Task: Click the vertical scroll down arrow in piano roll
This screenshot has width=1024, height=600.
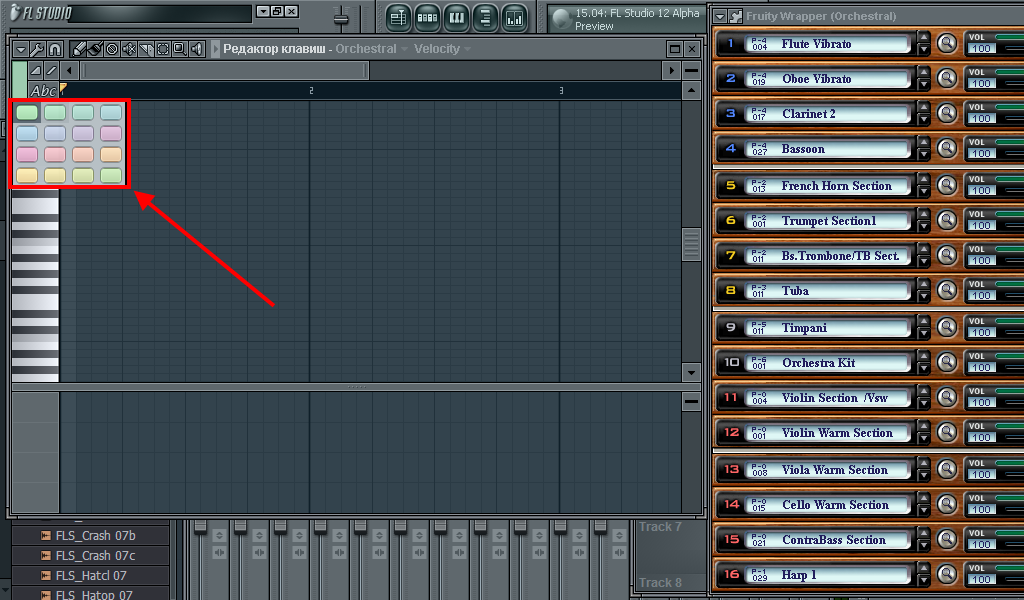Action: 691,373
